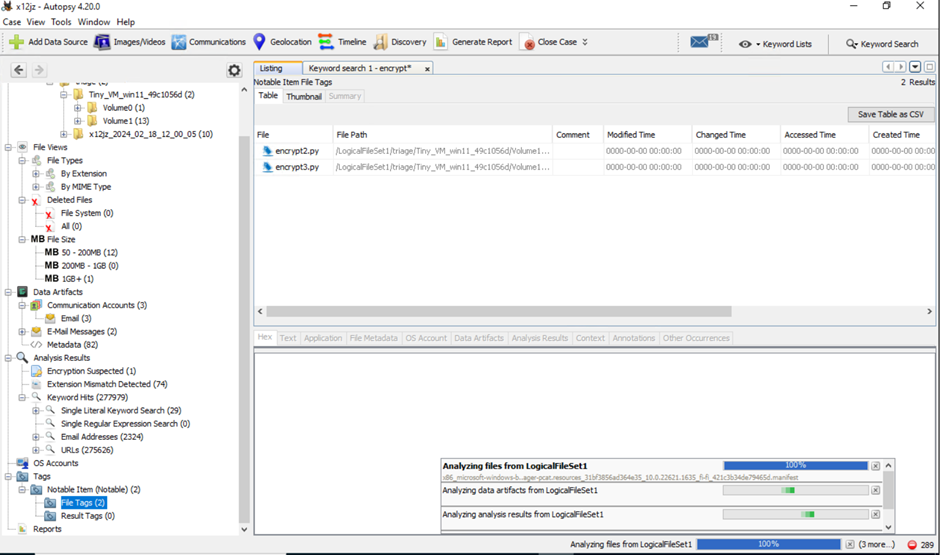Cancel the status bar ingest progress
Image resolution: width=940 pixels, height=555 pixels.
(849, 544)
